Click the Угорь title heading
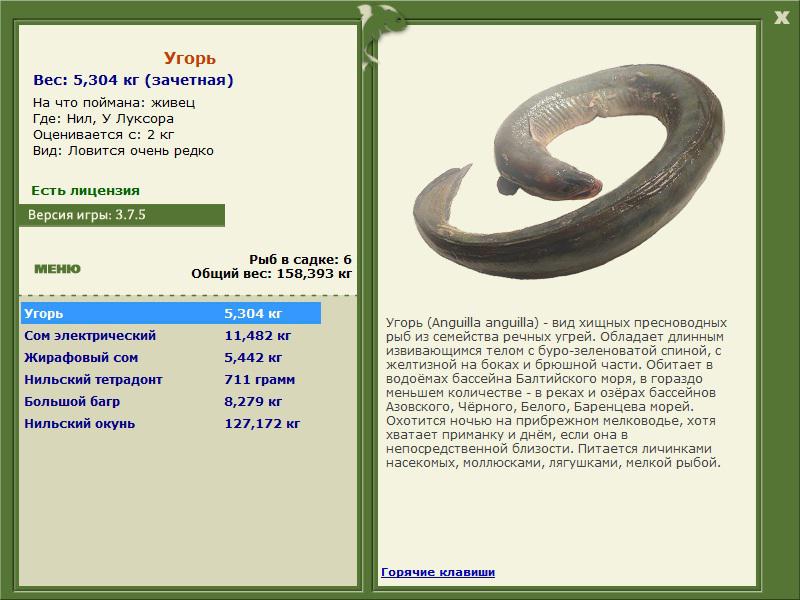Screen dimensions: 800x600 point(189,58)
